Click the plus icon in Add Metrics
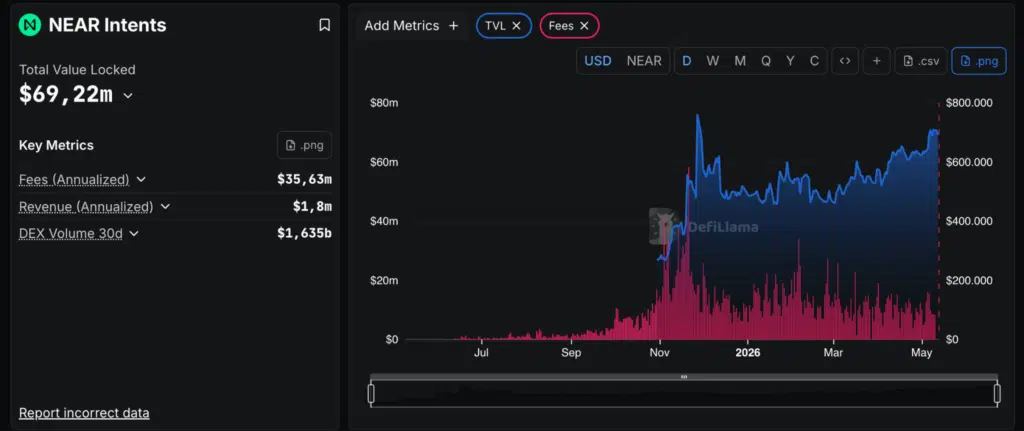 (x=454, y=25)
